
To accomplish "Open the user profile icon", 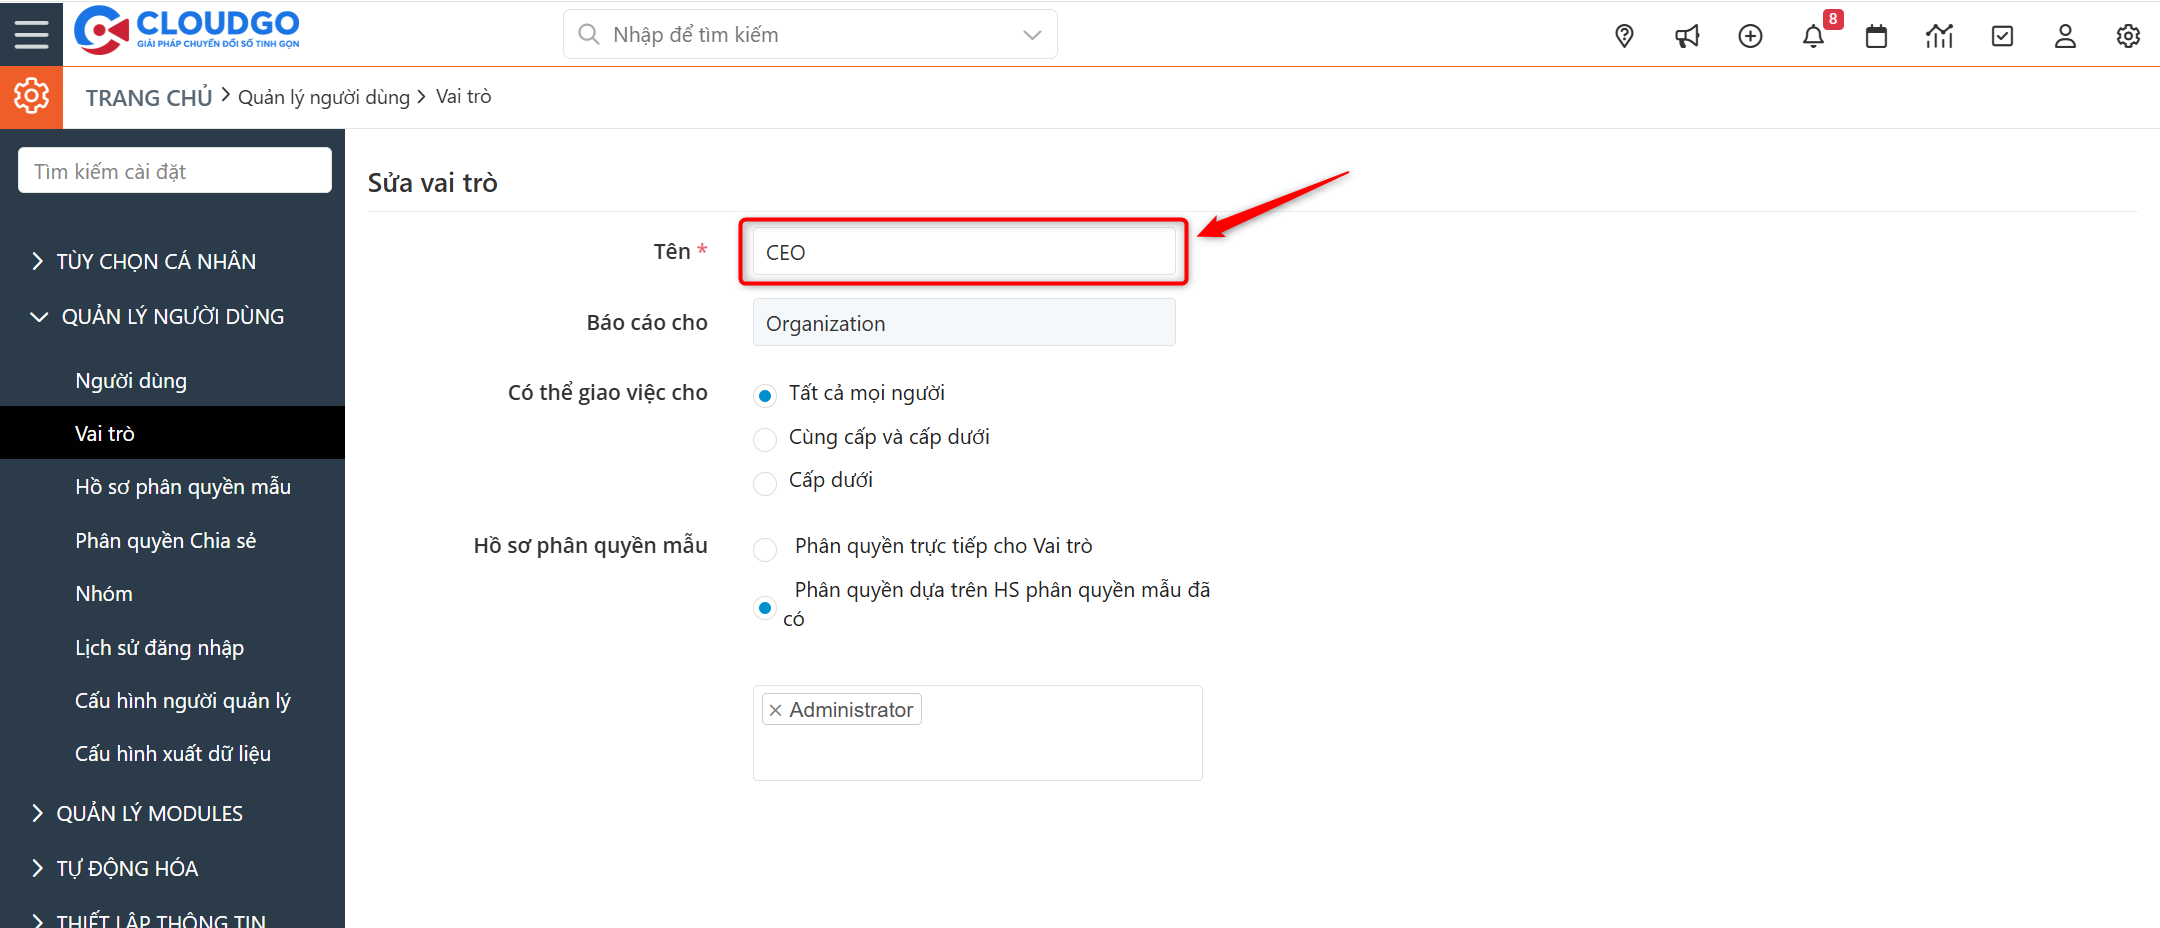I will 2065,34.
